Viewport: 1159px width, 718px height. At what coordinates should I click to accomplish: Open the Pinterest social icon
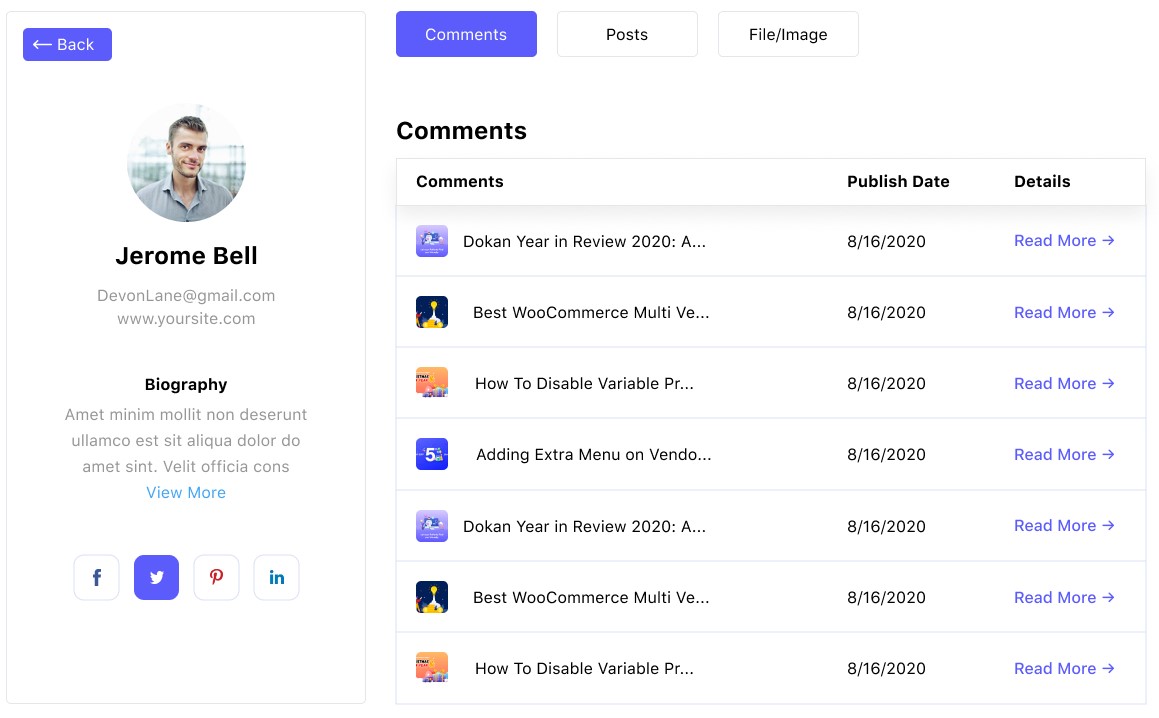point(216,578)
